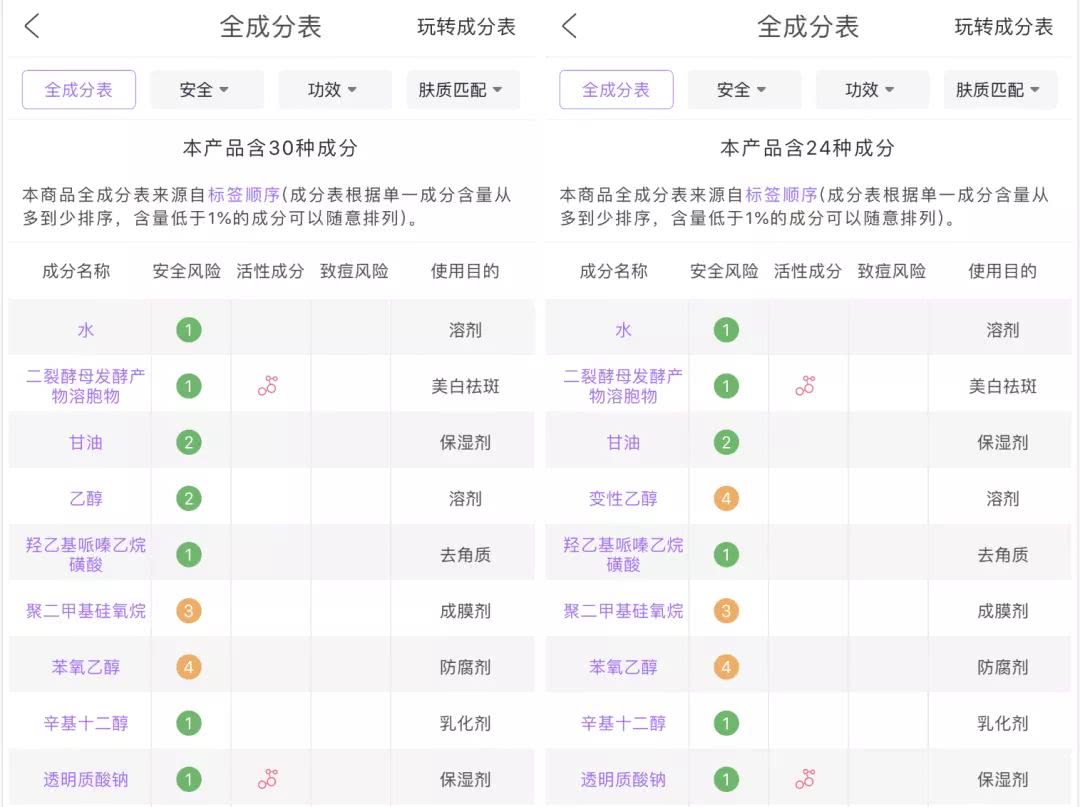Tap the left back arrow icon
The width and height of the screenshot is (1080, 807).
point(31,27)
